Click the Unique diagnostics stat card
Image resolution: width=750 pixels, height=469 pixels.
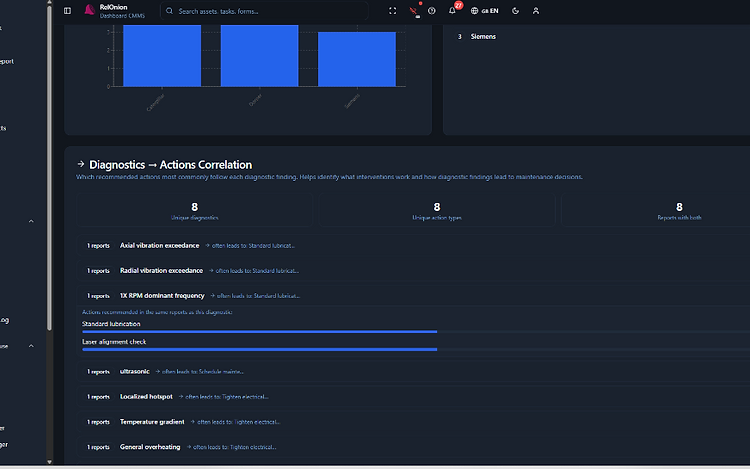(195, 210)
